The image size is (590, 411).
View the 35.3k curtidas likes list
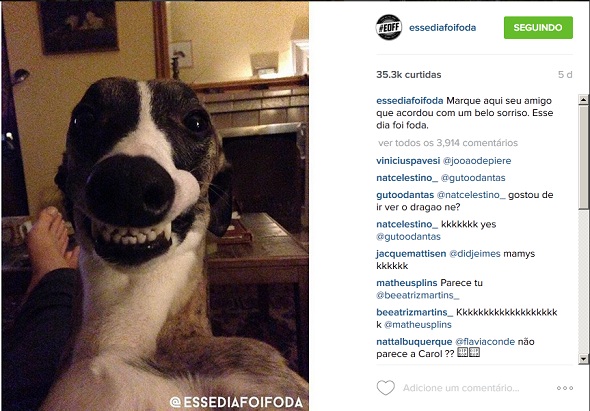tap(409, 75)
